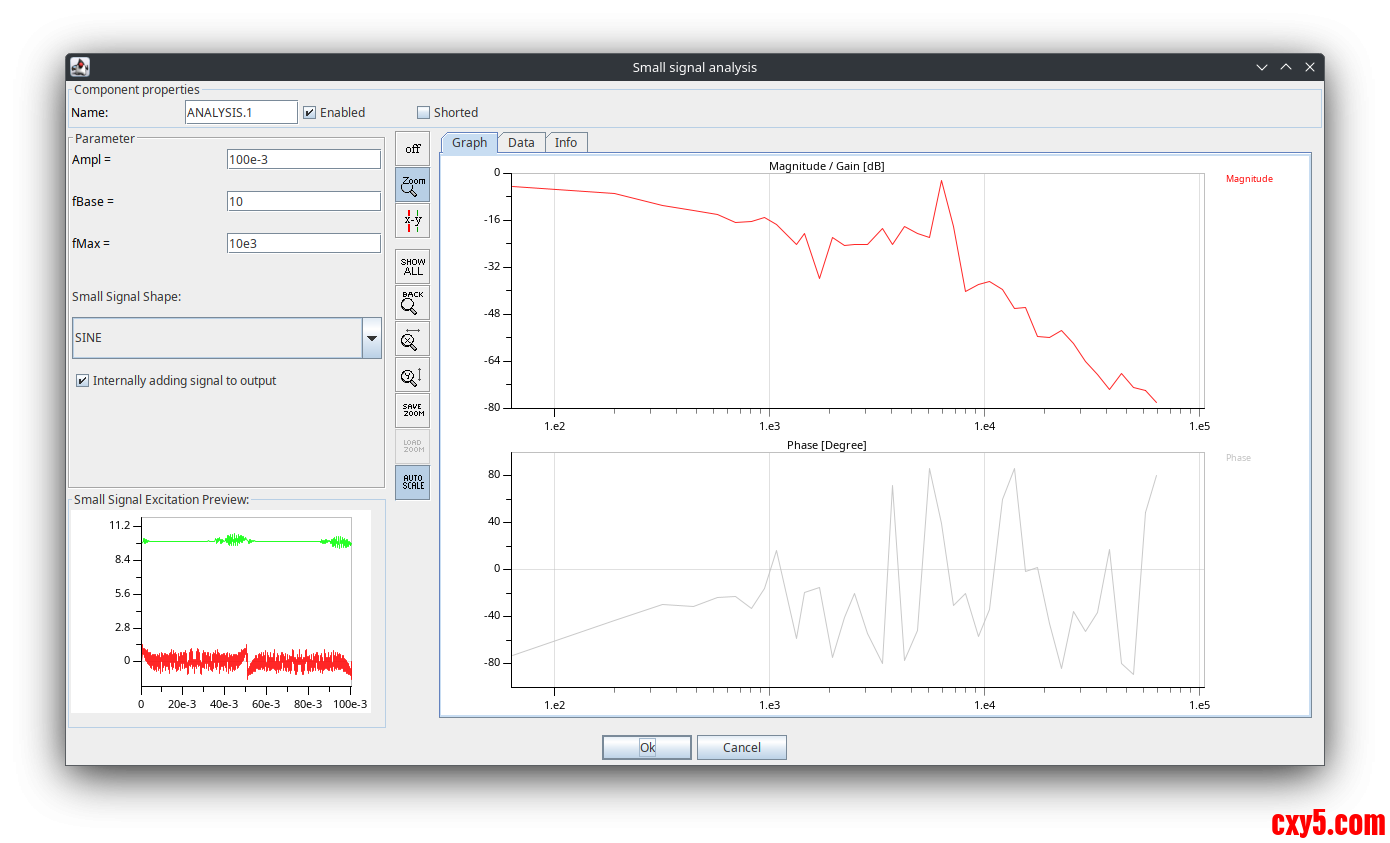1390x843 pixels.
Task: Toggle 'Internally adding signal to output' checkbox
Action: [x=82, y=381]
